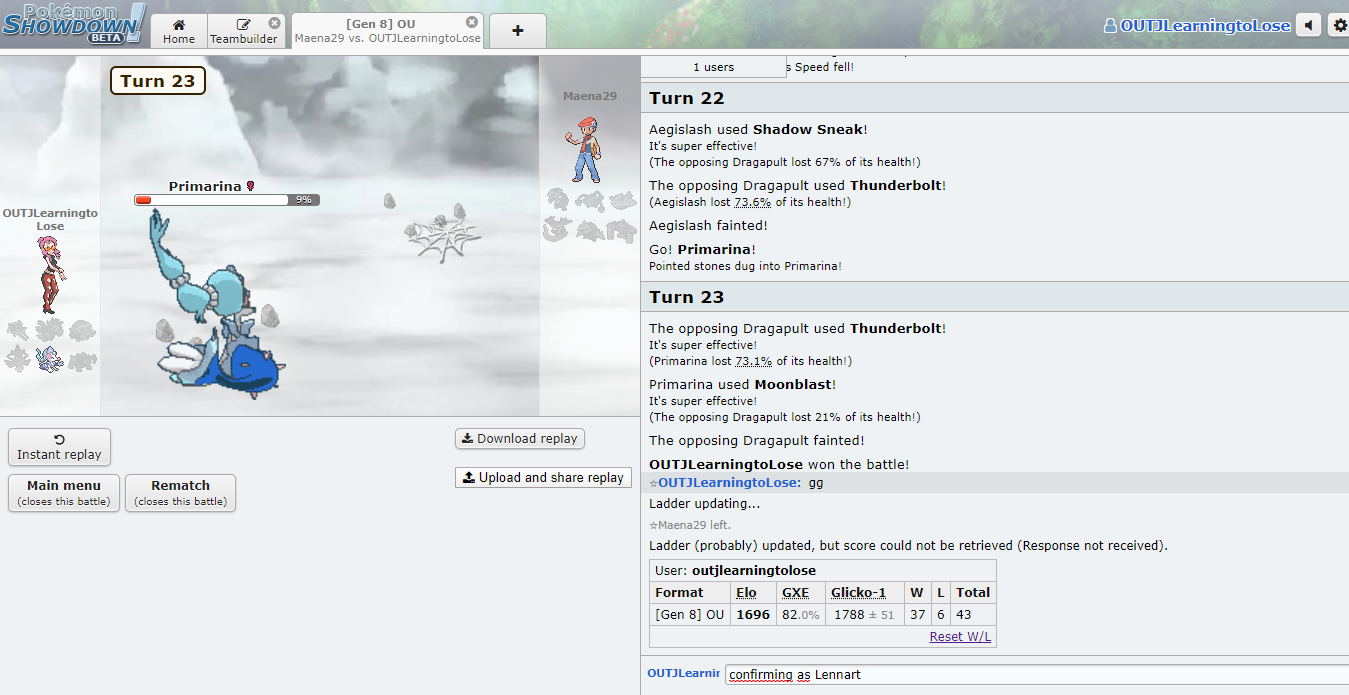Click the wins count 37
The image size is (1349, 695).
917,615
